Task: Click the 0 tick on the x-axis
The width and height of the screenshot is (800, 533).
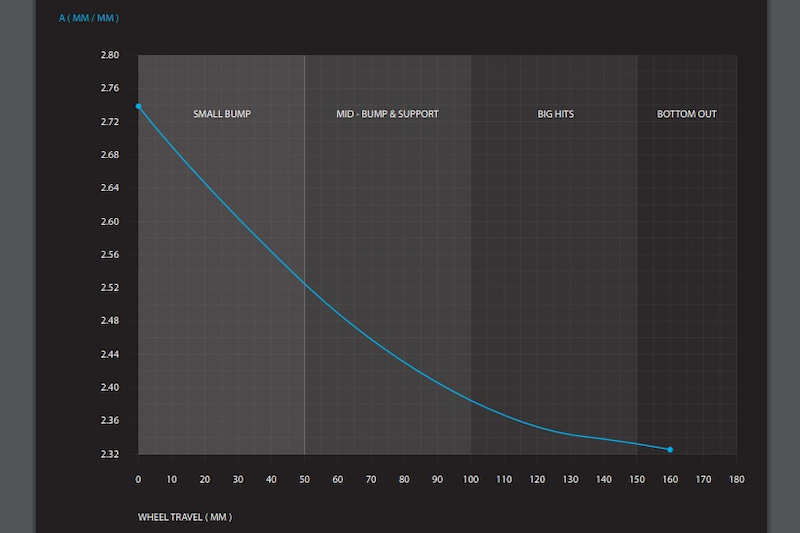Action: pos(138,480)
